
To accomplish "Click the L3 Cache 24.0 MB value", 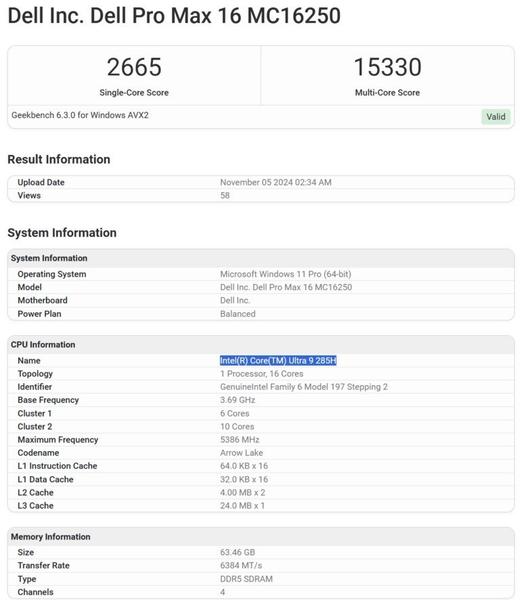I will pyautogui.click(x=242, y=505).
